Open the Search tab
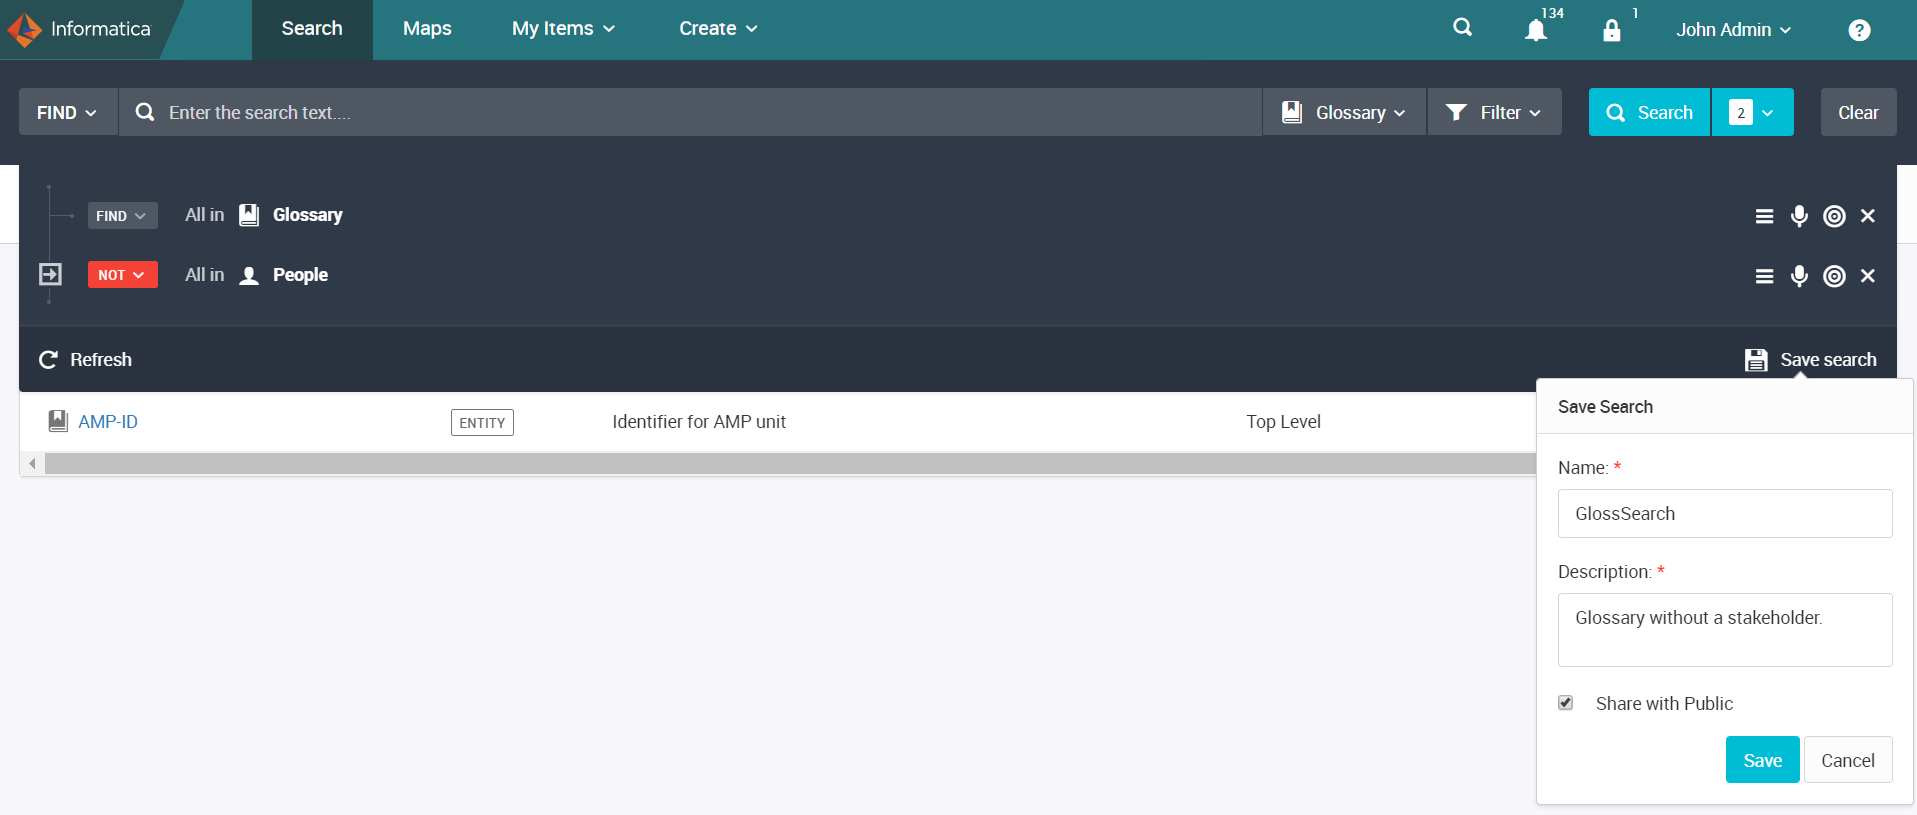The height and width of the screenshot is (815, 1917). 312,29
